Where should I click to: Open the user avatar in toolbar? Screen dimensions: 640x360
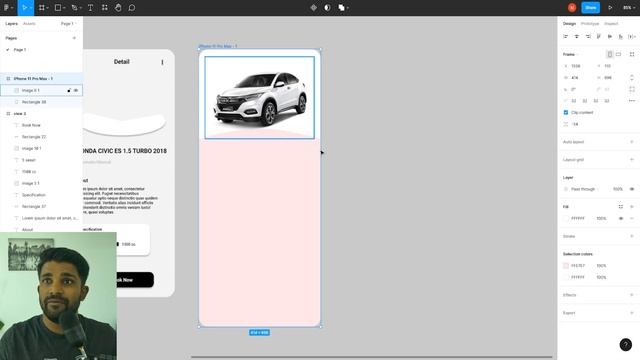point(572,8)
